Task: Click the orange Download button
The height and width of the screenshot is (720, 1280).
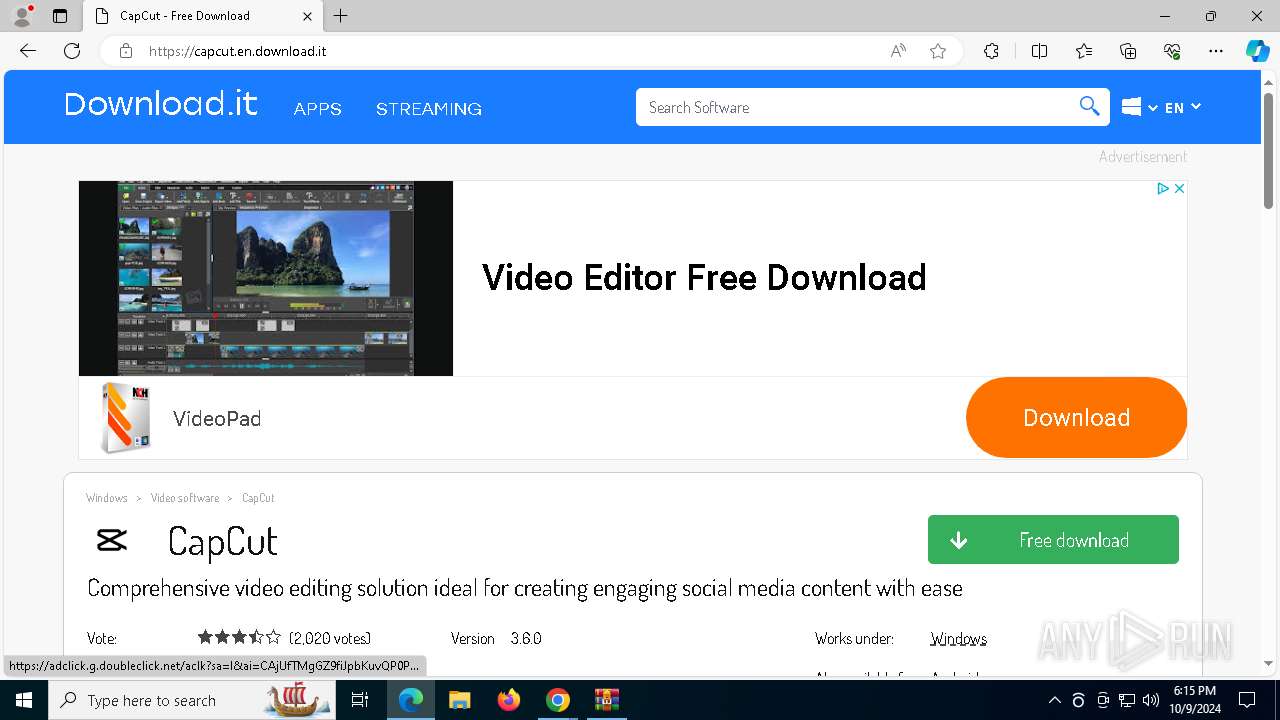Action: 1076,417
